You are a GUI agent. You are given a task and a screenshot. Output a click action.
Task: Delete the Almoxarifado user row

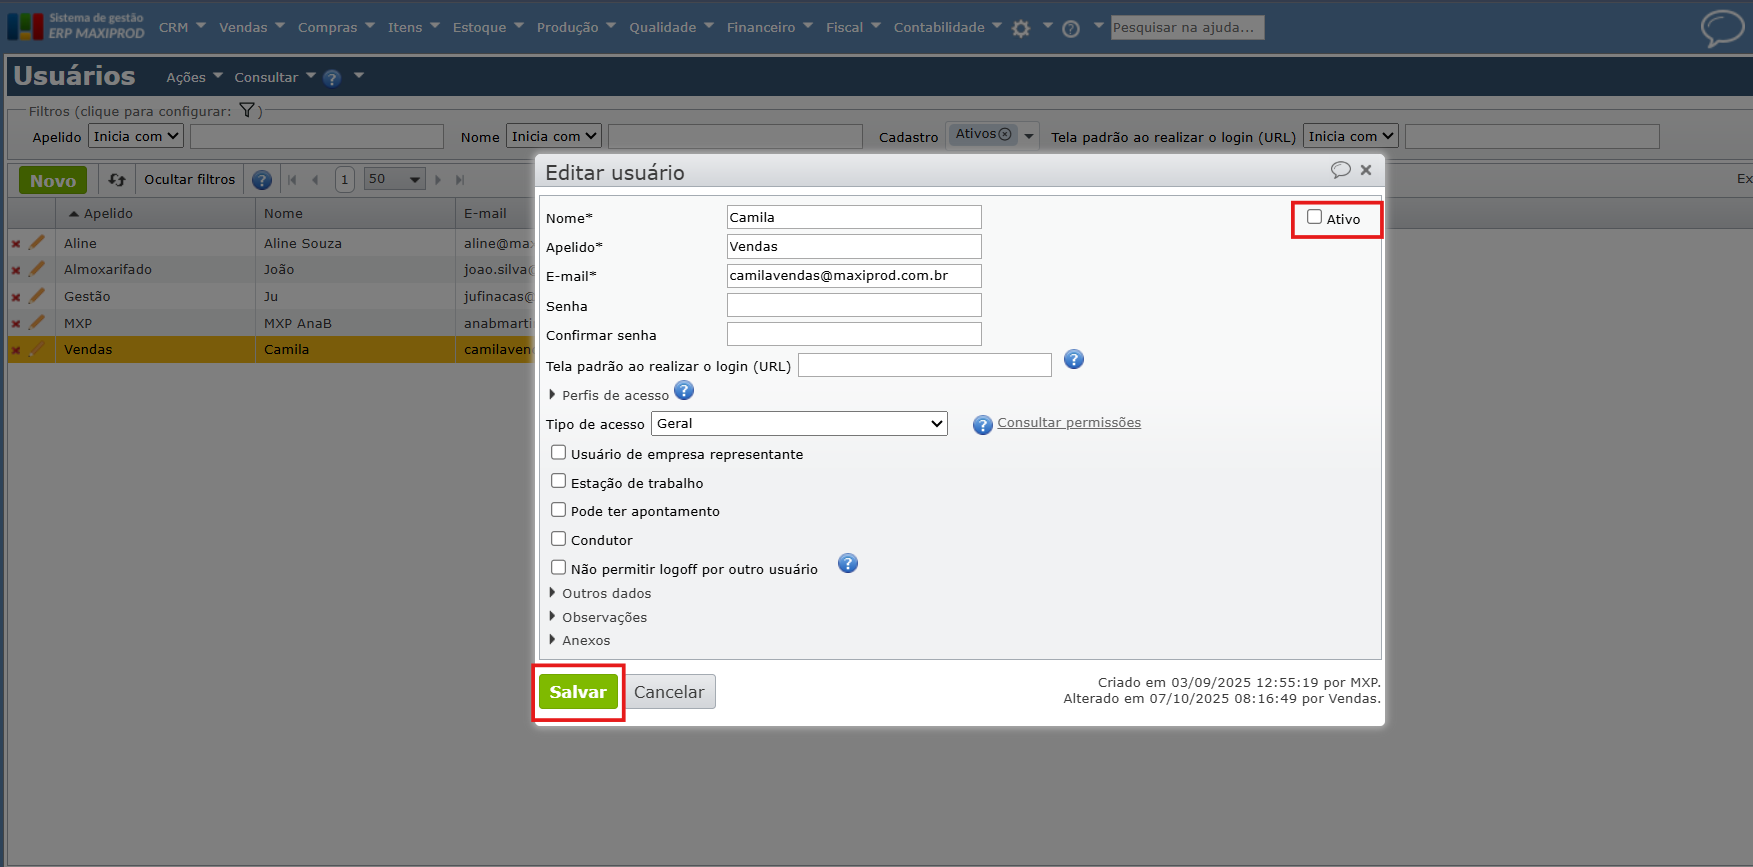pyautogui.click(x=16, y=270)
